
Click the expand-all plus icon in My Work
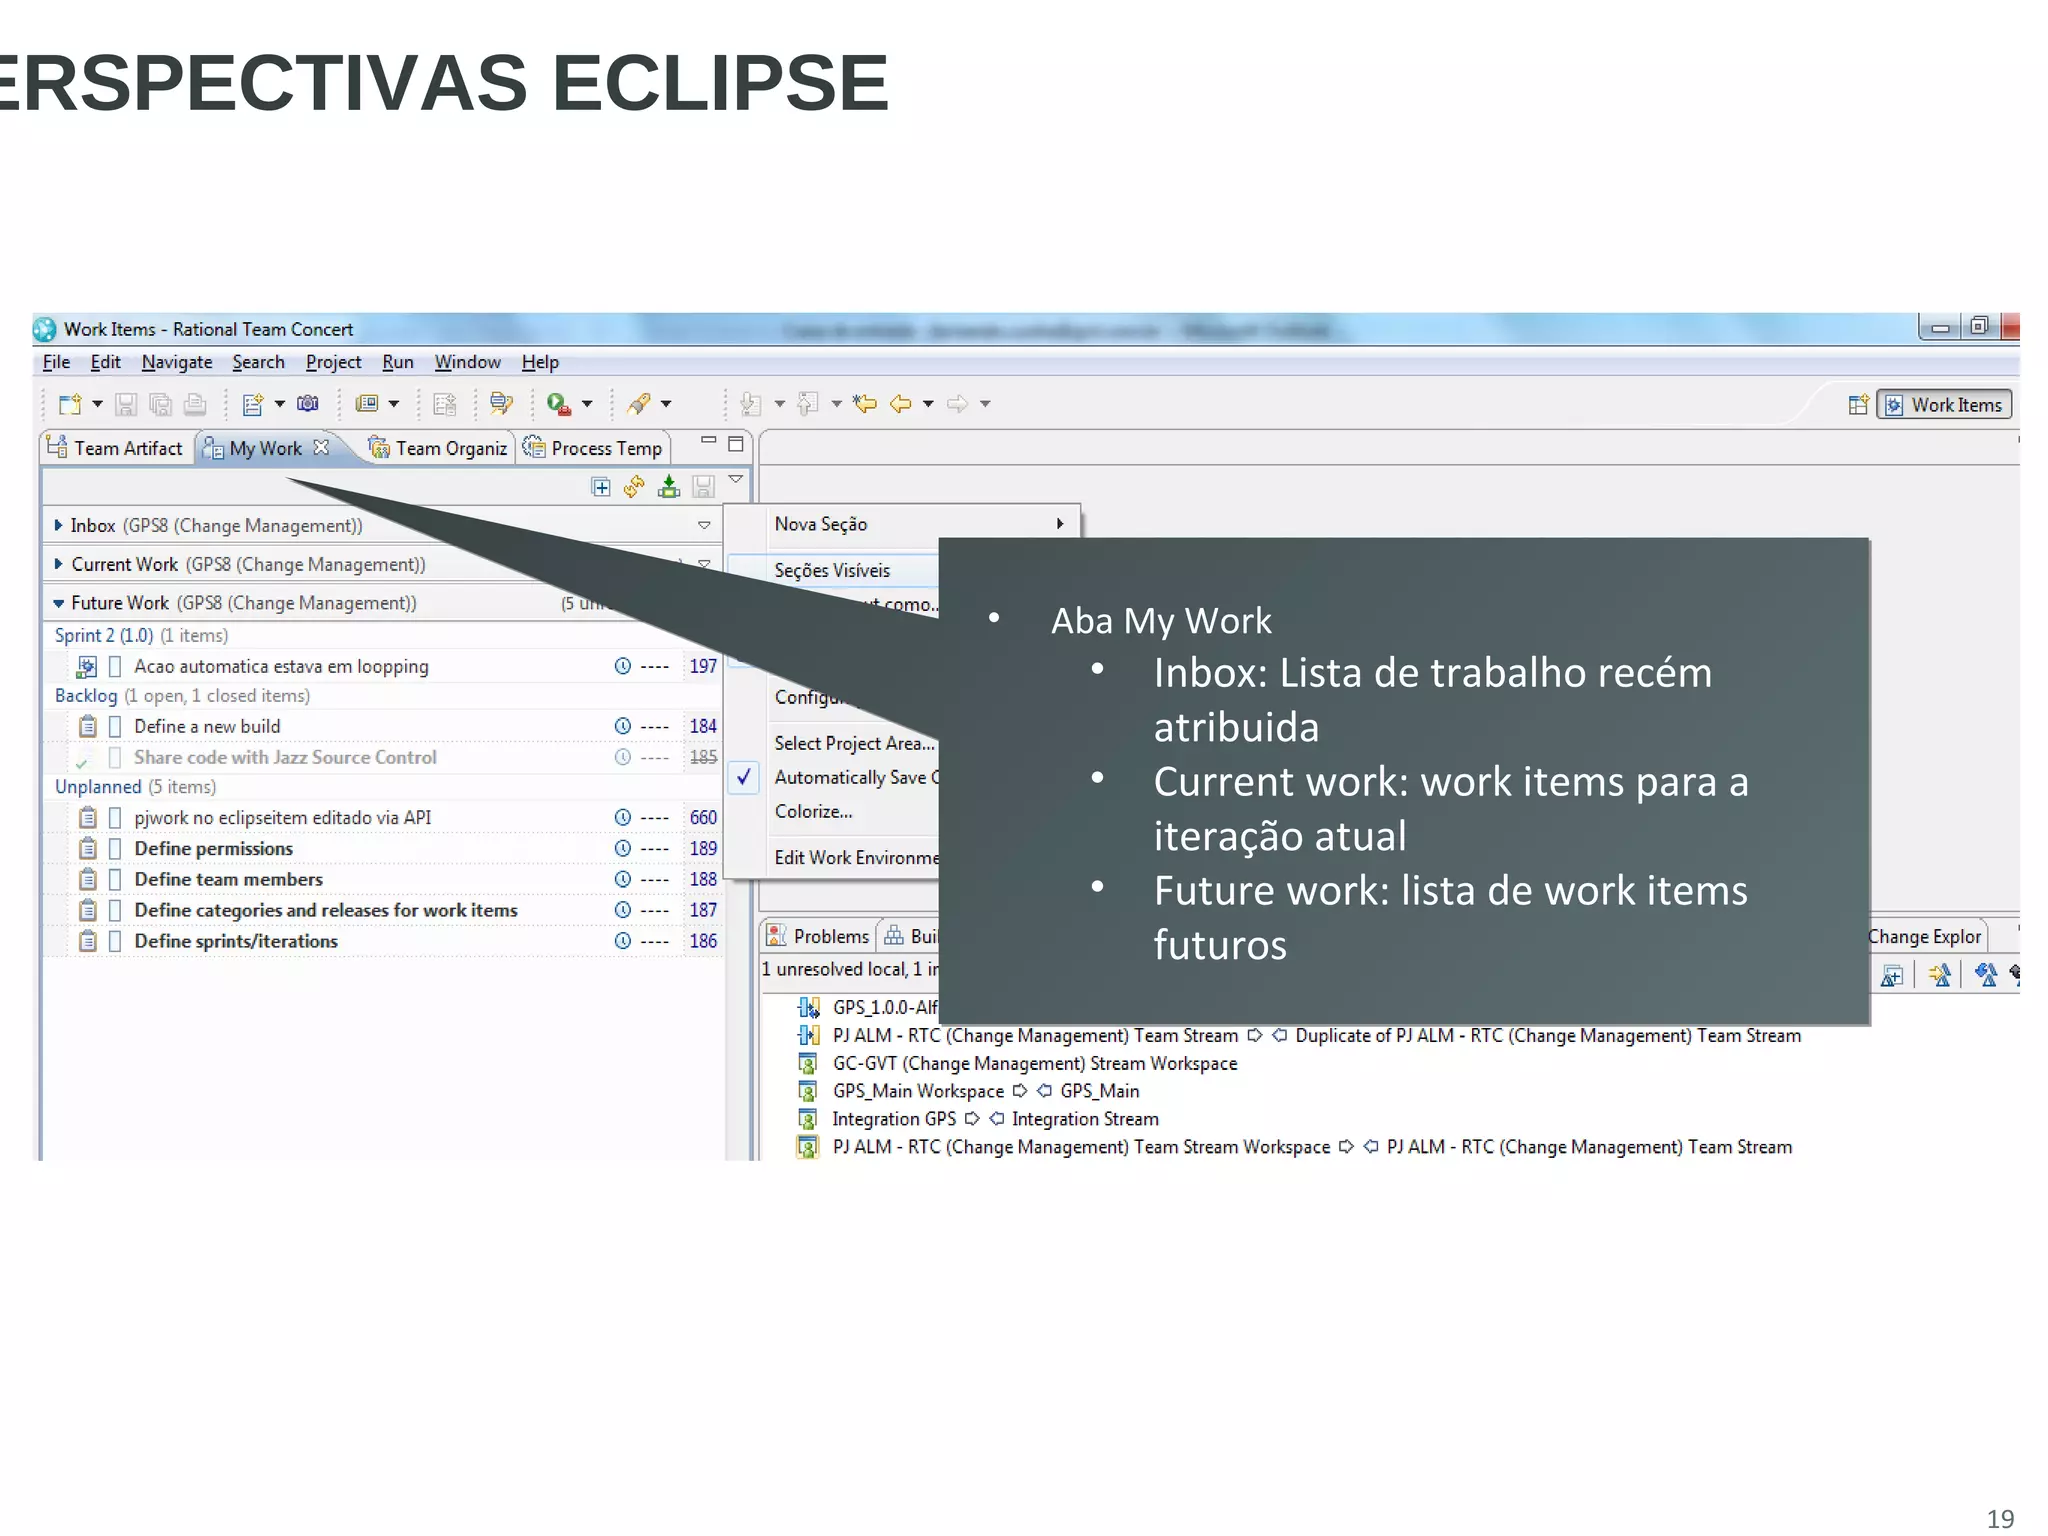pos(601,487)
